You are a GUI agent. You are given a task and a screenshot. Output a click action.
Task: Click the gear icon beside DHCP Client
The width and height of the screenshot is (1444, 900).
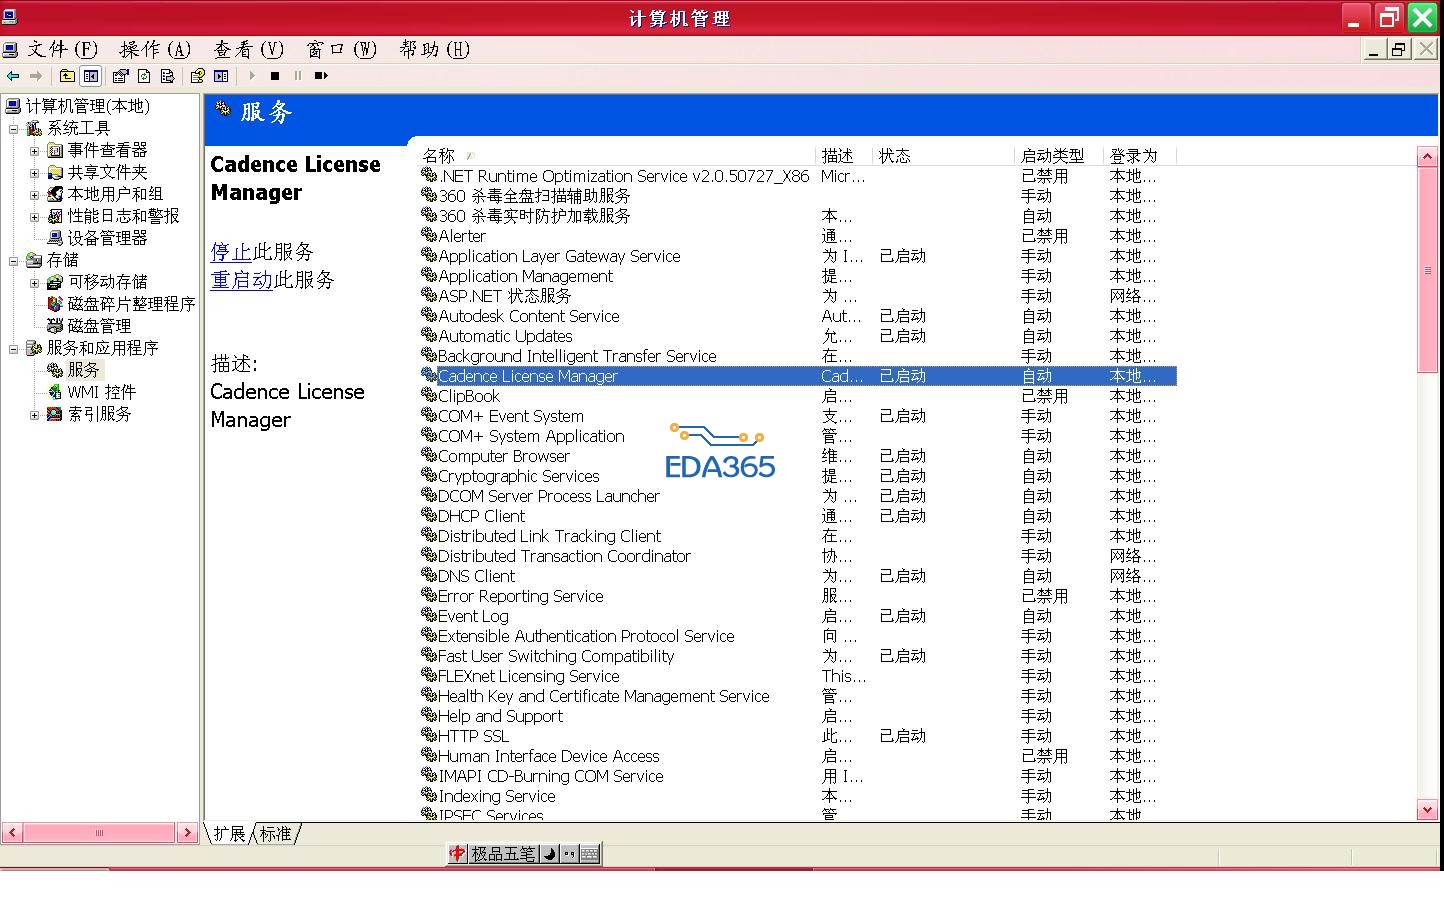coord(429,515)
